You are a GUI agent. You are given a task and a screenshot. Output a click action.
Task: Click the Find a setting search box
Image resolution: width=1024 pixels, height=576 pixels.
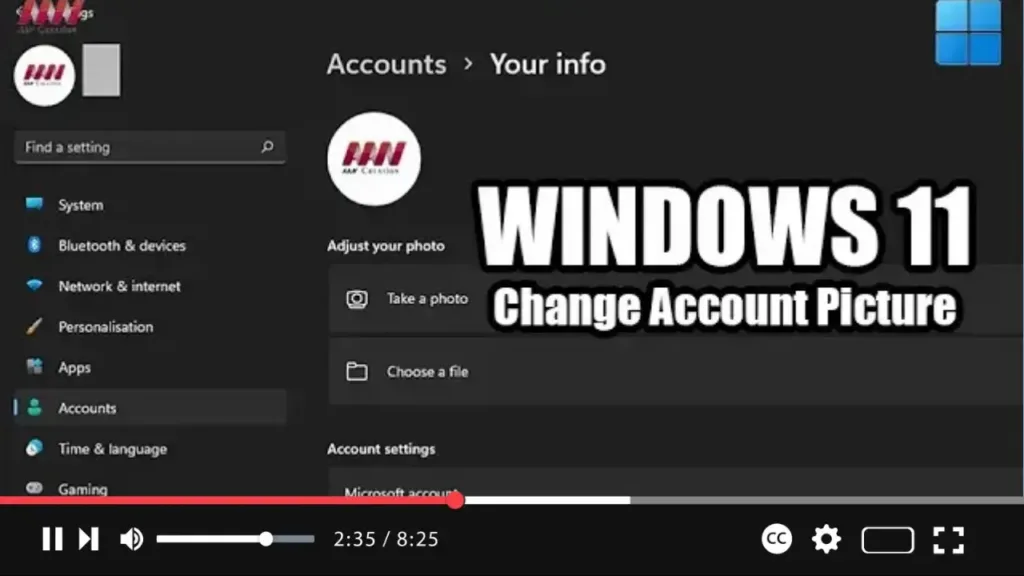[x=140, y=147]
